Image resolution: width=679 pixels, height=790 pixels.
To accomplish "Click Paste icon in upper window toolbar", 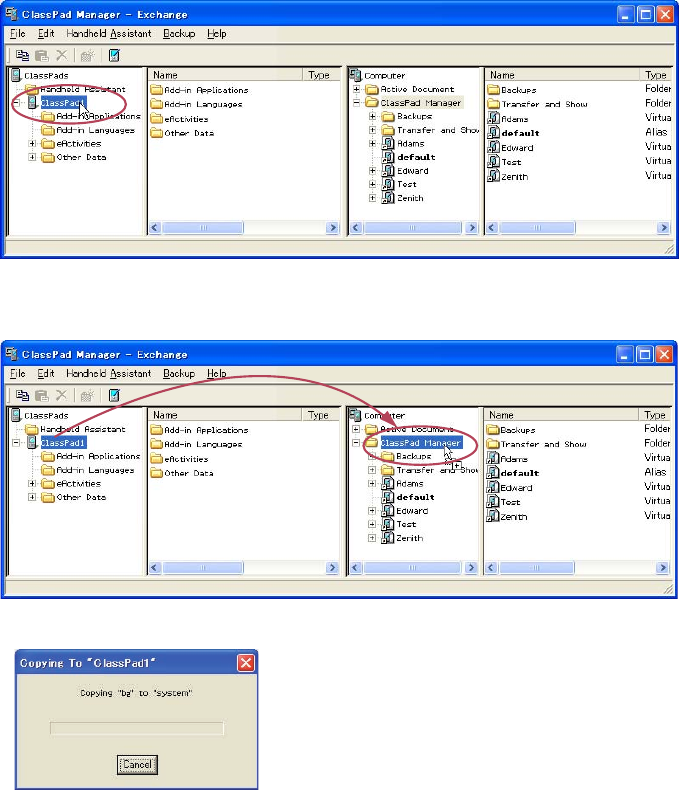I will [x=42, y=55].
